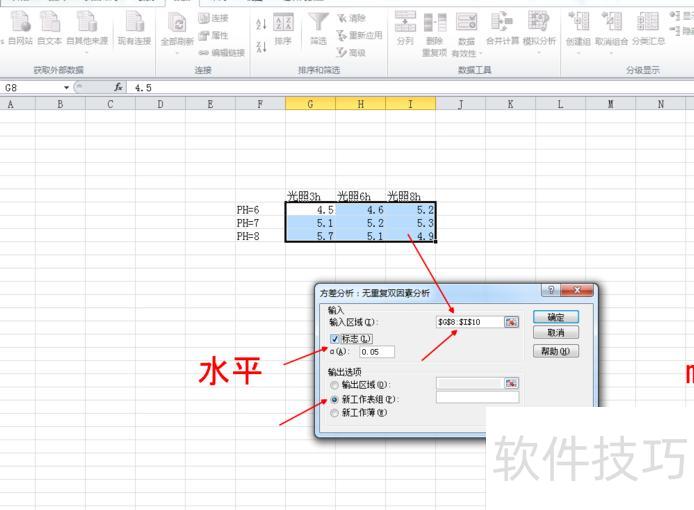The height and width of the screenshot is (510, 694).
Task: Open the Sort (排序) dialog
Action: coord(283,29)
